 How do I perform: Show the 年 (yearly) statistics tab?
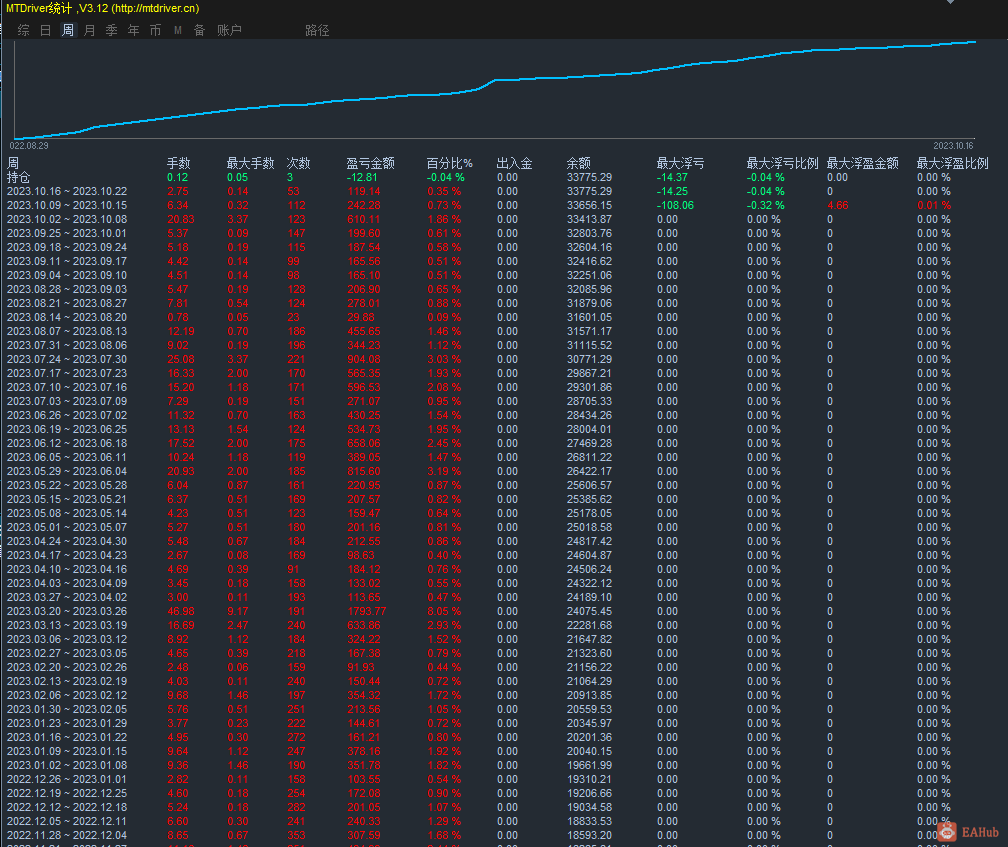[x=134, y=30]
